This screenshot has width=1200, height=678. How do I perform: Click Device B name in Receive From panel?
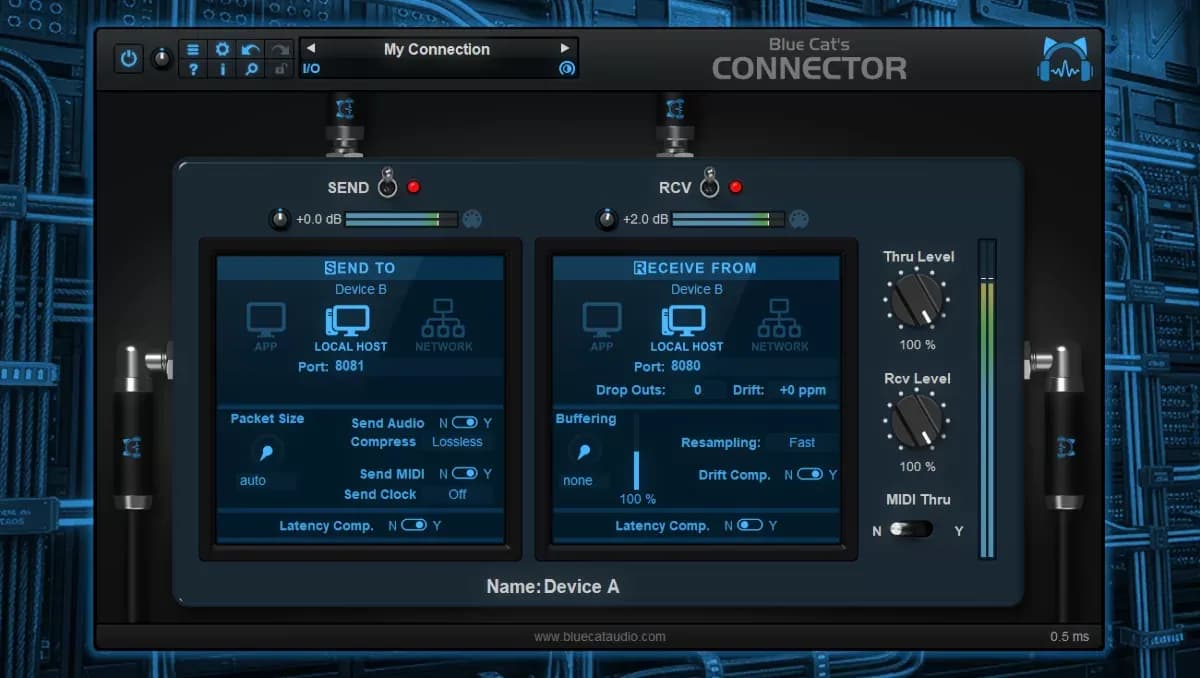(697, 289)
